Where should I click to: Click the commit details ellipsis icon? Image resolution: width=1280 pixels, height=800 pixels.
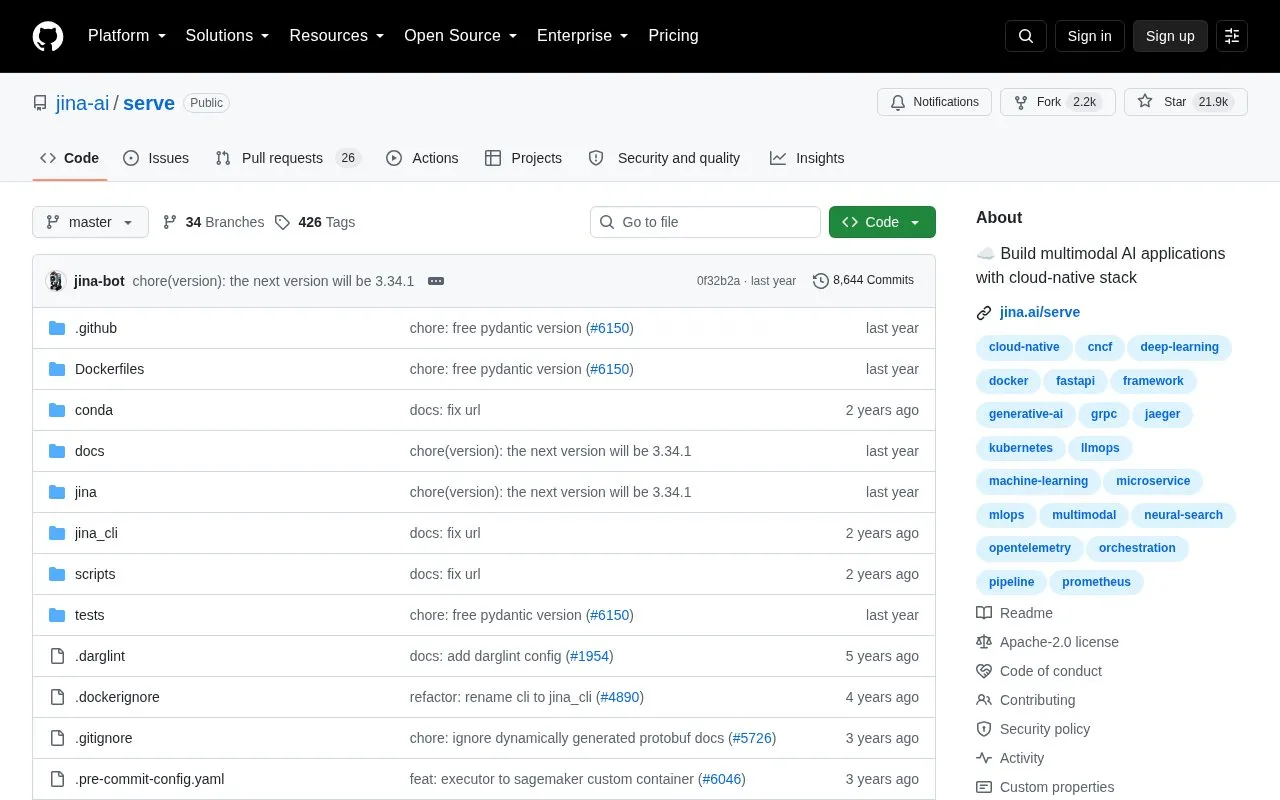[x=436, y=281]
